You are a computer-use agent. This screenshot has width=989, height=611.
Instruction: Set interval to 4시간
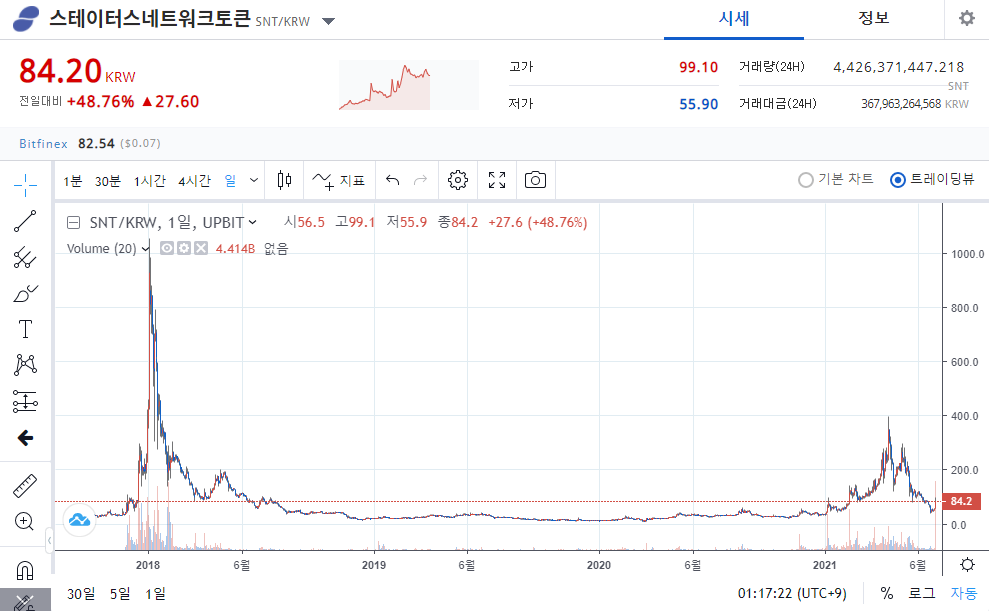point(194,182)
